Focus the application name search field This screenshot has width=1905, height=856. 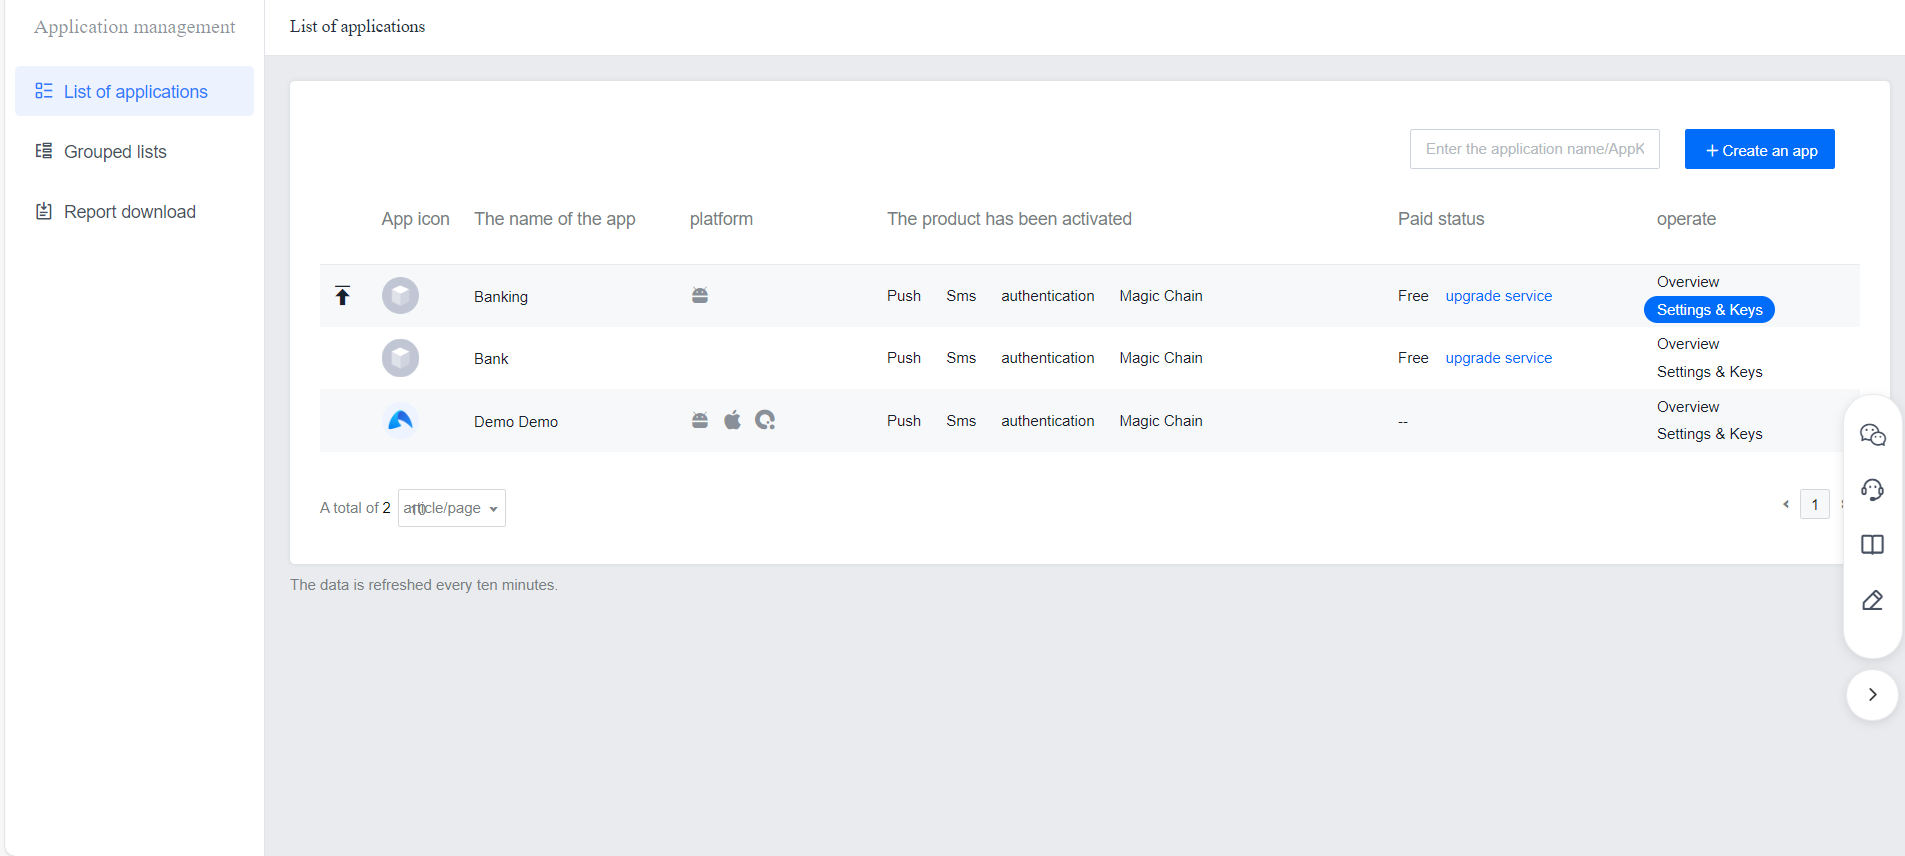[1534, 149]
